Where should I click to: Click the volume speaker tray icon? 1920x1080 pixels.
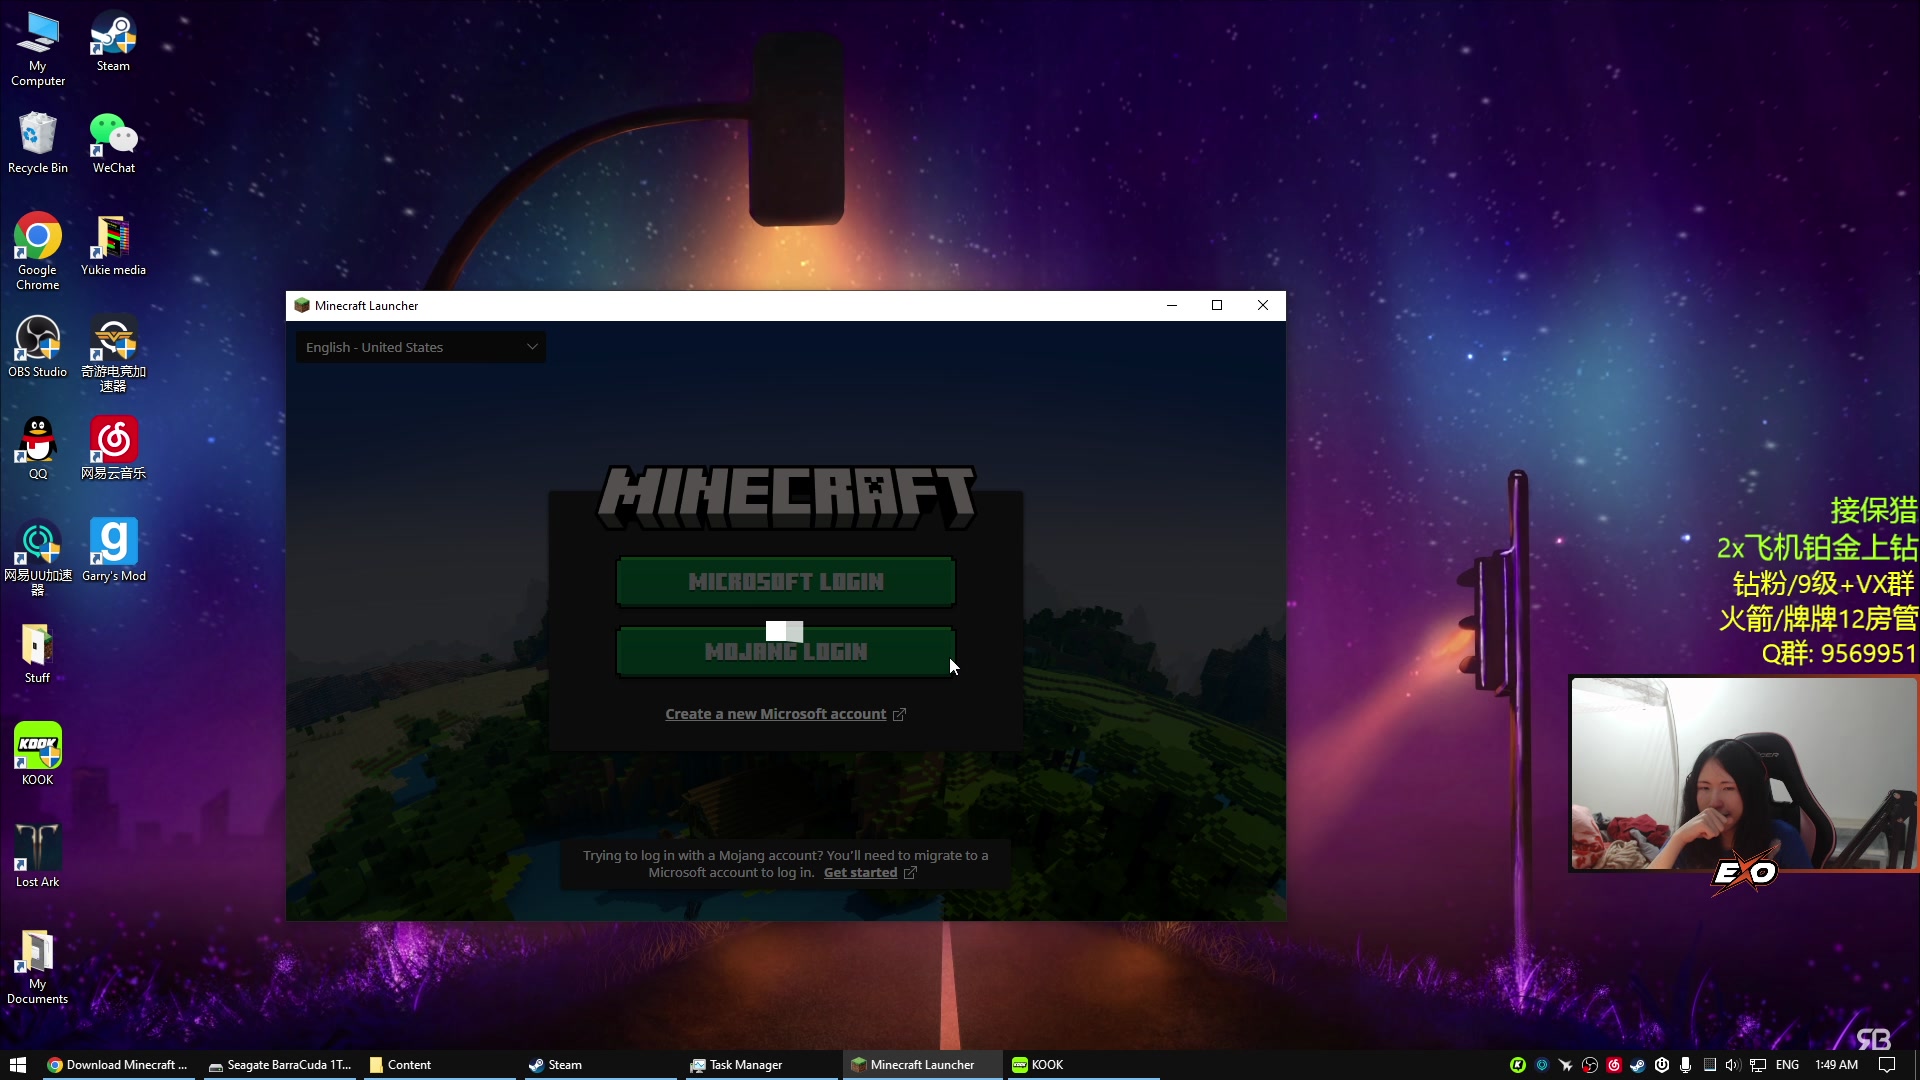click(x=1733, y=1065)
